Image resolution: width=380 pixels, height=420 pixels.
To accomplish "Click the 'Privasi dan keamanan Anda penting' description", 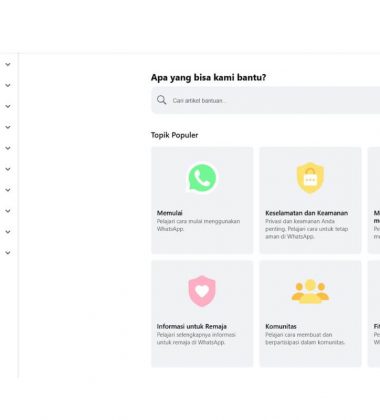I will pos(306,229).
